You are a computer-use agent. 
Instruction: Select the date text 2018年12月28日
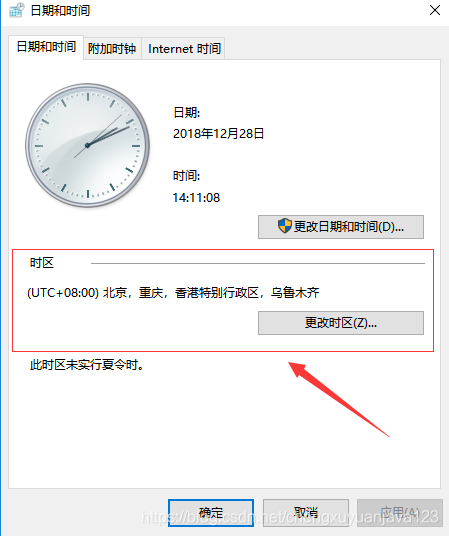coord(219,134)
